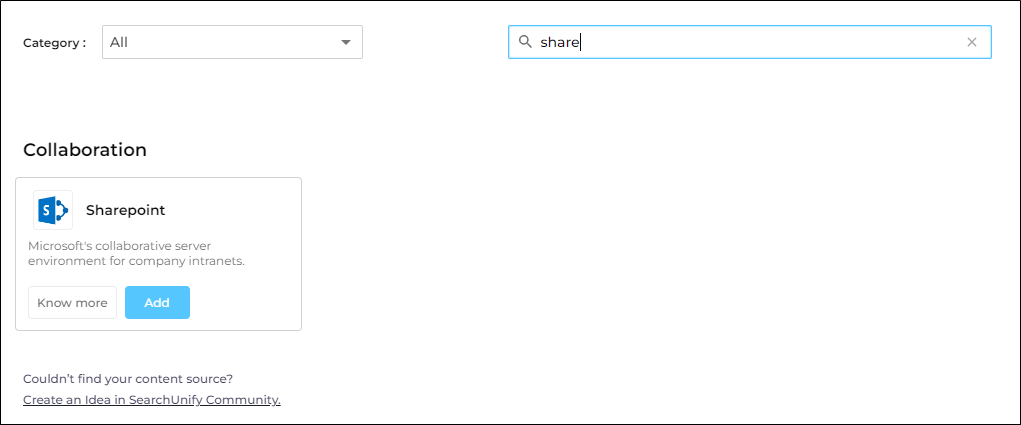Click Know more on the Sharepoint card
Image resolution: width=1021 pixels, height=425 pixels.
point(72,303)
